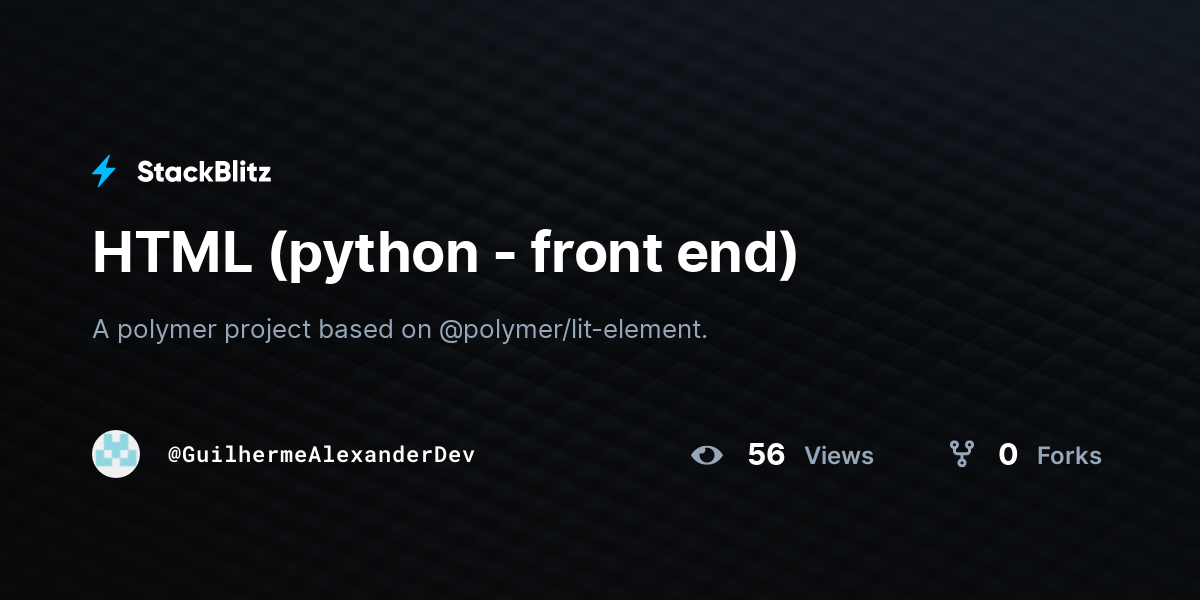Click the Views label

coord(839,456)
